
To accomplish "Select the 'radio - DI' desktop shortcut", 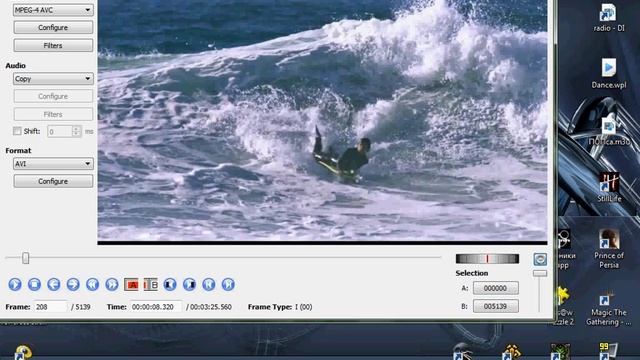I will click(x=609, y=18).
